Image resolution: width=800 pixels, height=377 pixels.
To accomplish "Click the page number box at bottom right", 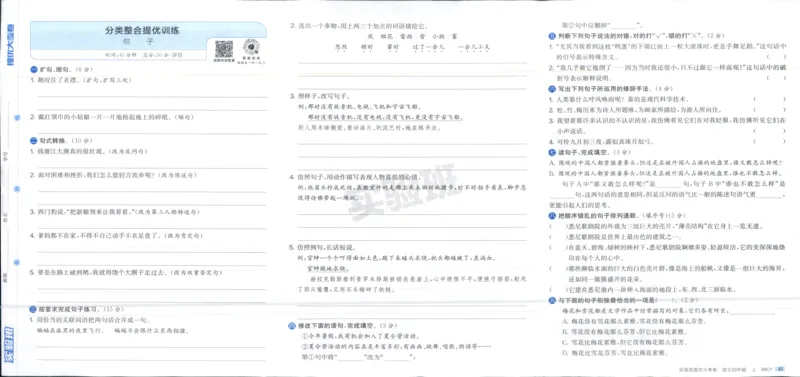I will [x=780, y=369].
